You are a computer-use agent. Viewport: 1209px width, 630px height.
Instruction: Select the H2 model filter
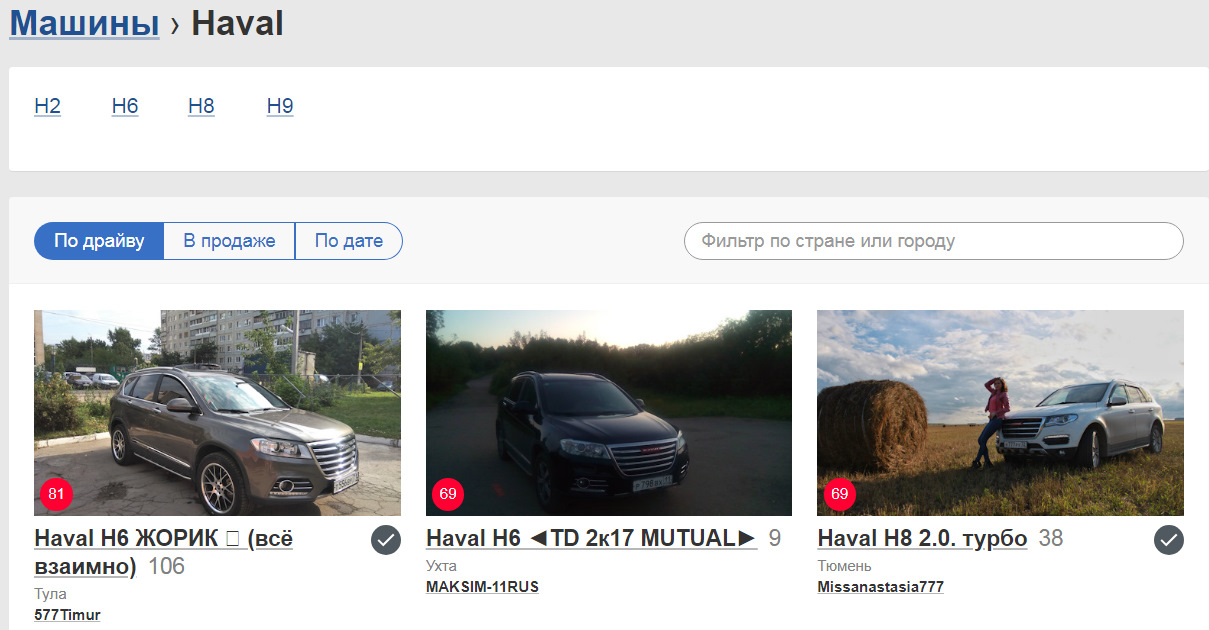(x=47, y=105)
